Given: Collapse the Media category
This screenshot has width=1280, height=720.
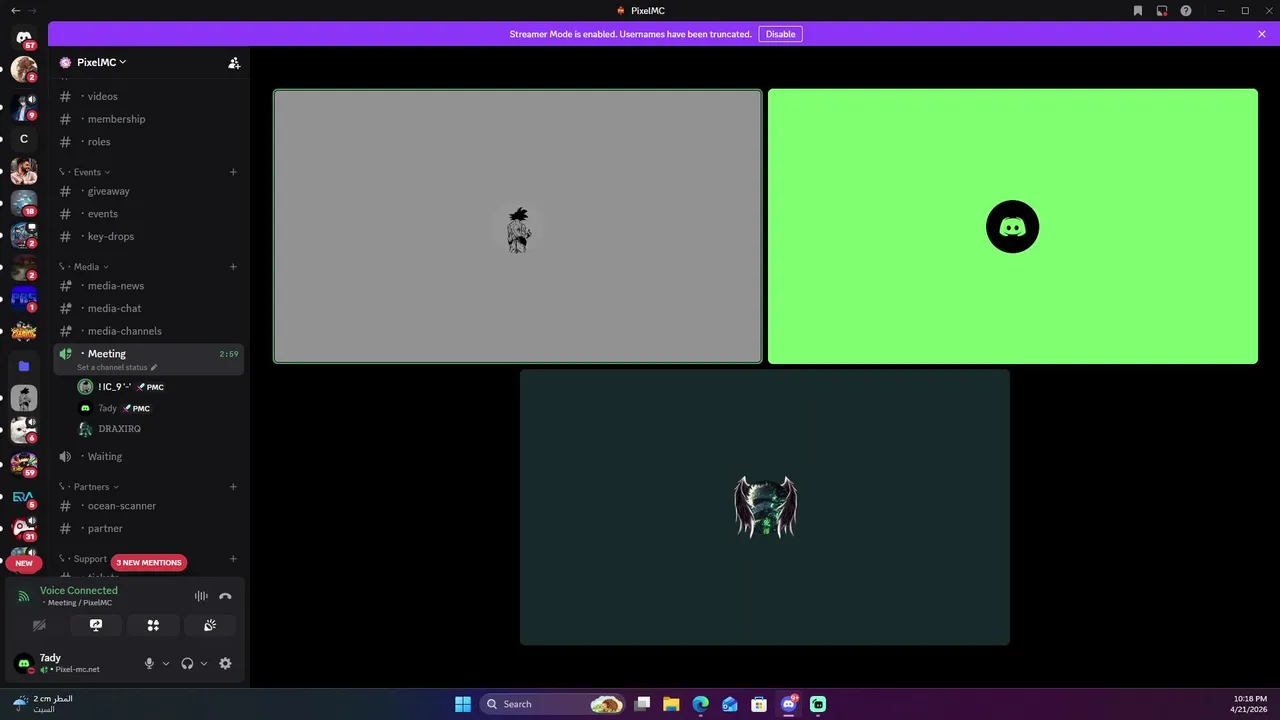Looking at the screenshot, I should [x=84, y=267].
